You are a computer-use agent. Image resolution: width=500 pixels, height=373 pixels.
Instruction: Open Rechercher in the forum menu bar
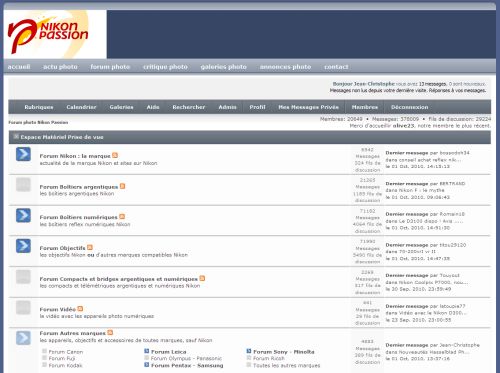189,107
